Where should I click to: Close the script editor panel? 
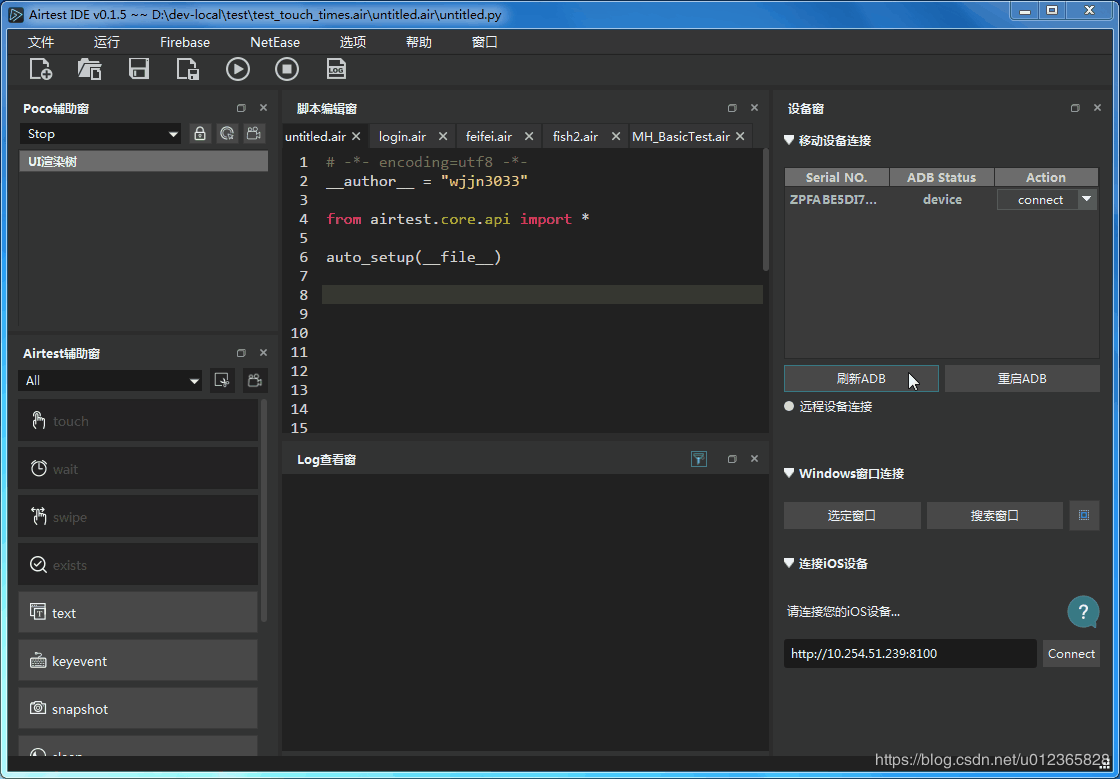(x=754, y=109)
